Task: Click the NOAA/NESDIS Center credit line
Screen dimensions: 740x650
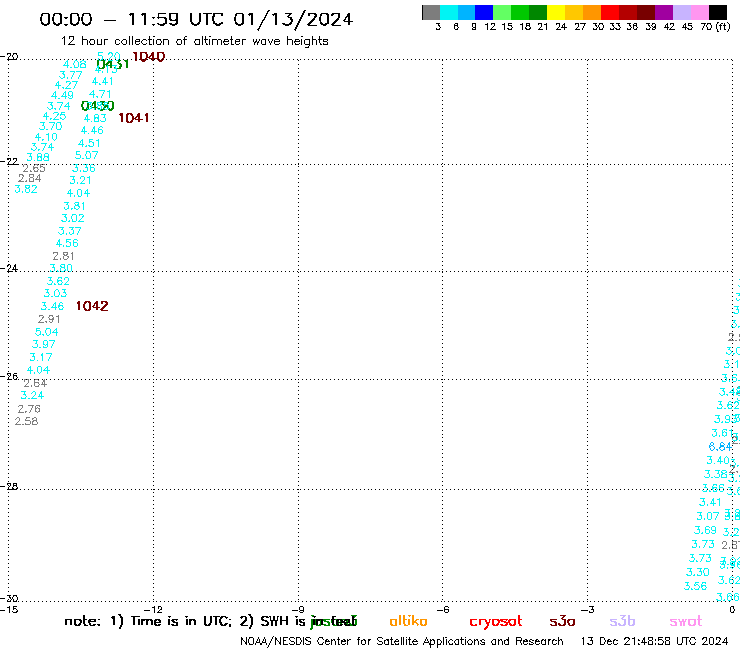Action: click(402, 641)
